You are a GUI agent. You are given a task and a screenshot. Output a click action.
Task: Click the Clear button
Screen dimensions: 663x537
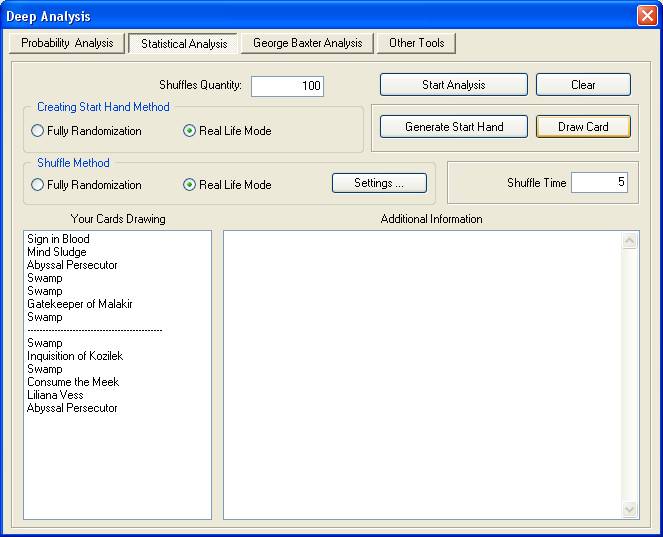pos(583,85)
